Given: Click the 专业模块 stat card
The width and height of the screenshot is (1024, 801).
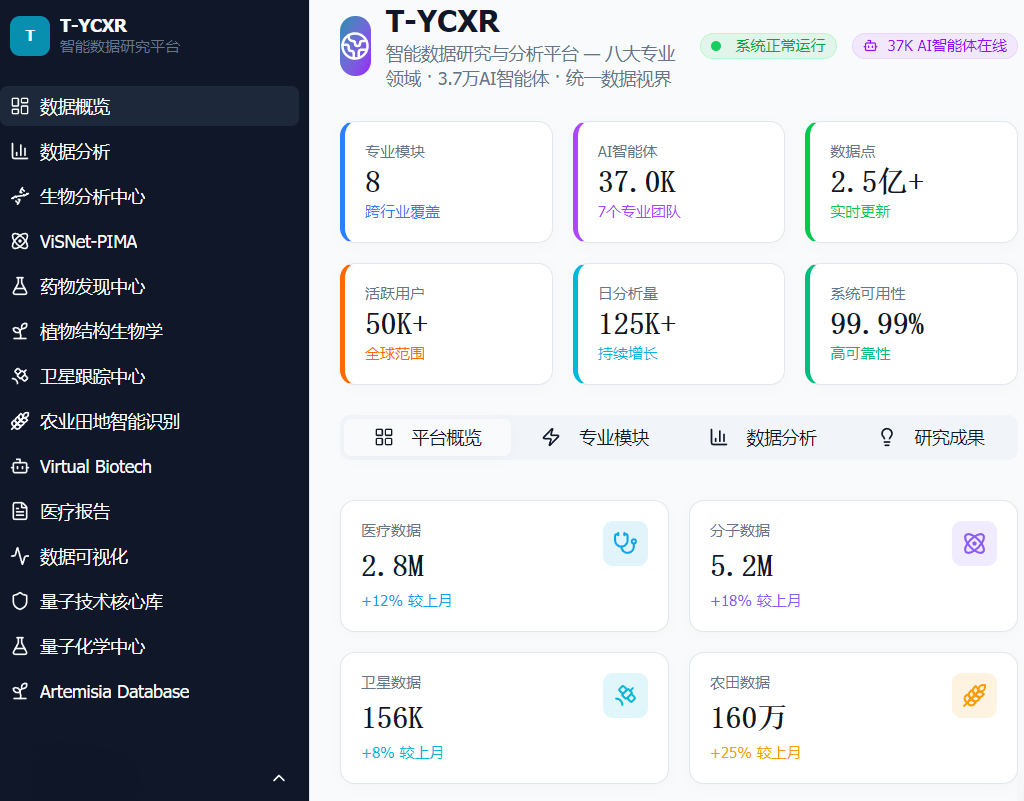Looking at the screenshot, I should pos(446,181).
